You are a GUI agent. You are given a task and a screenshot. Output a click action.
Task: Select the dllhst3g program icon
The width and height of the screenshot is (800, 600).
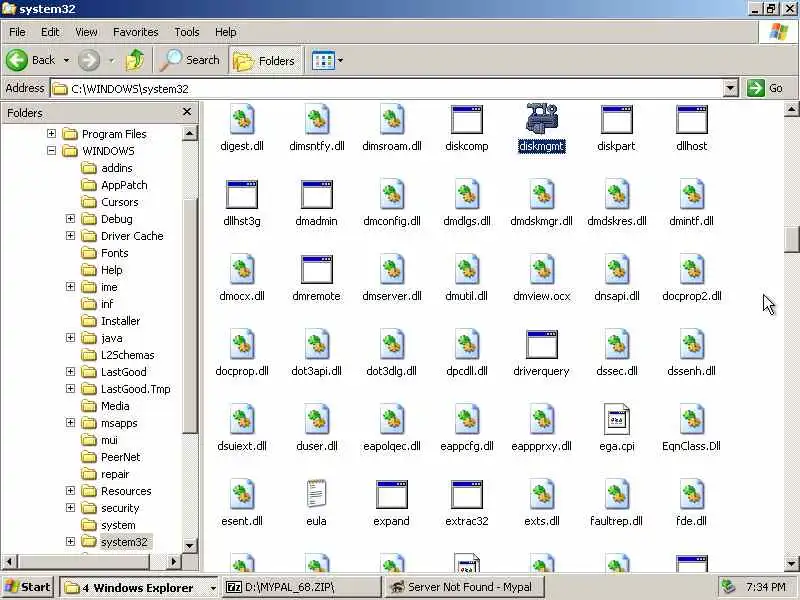coord(242,194)
